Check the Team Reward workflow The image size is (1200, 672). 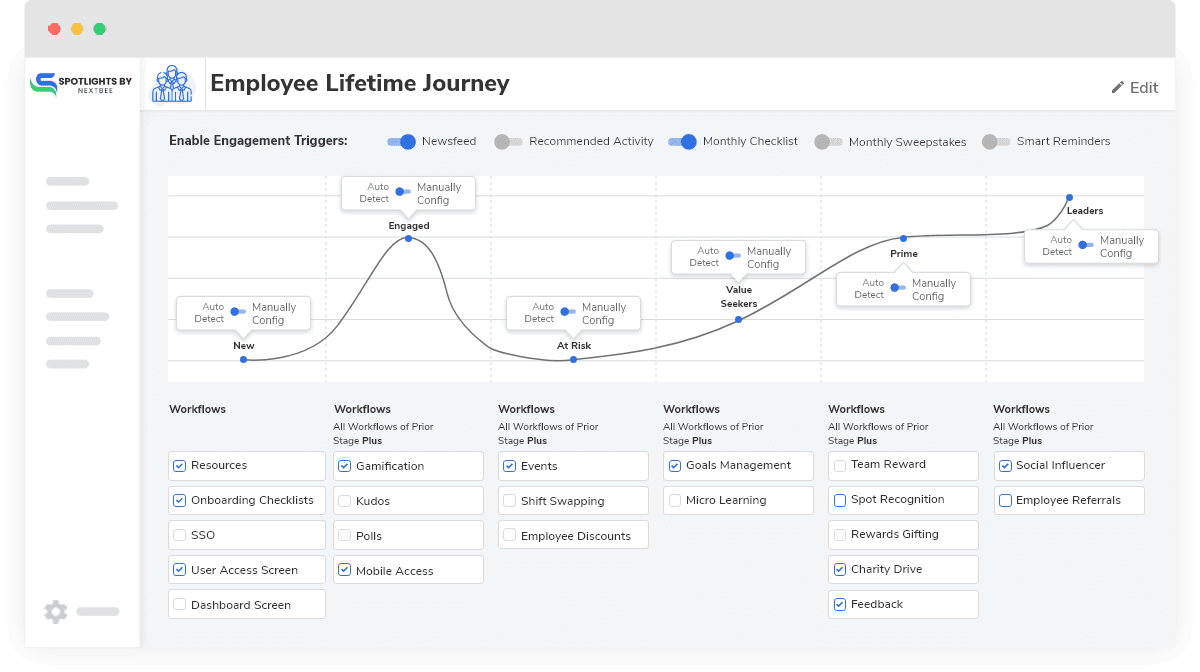click(x=839, y=465)
